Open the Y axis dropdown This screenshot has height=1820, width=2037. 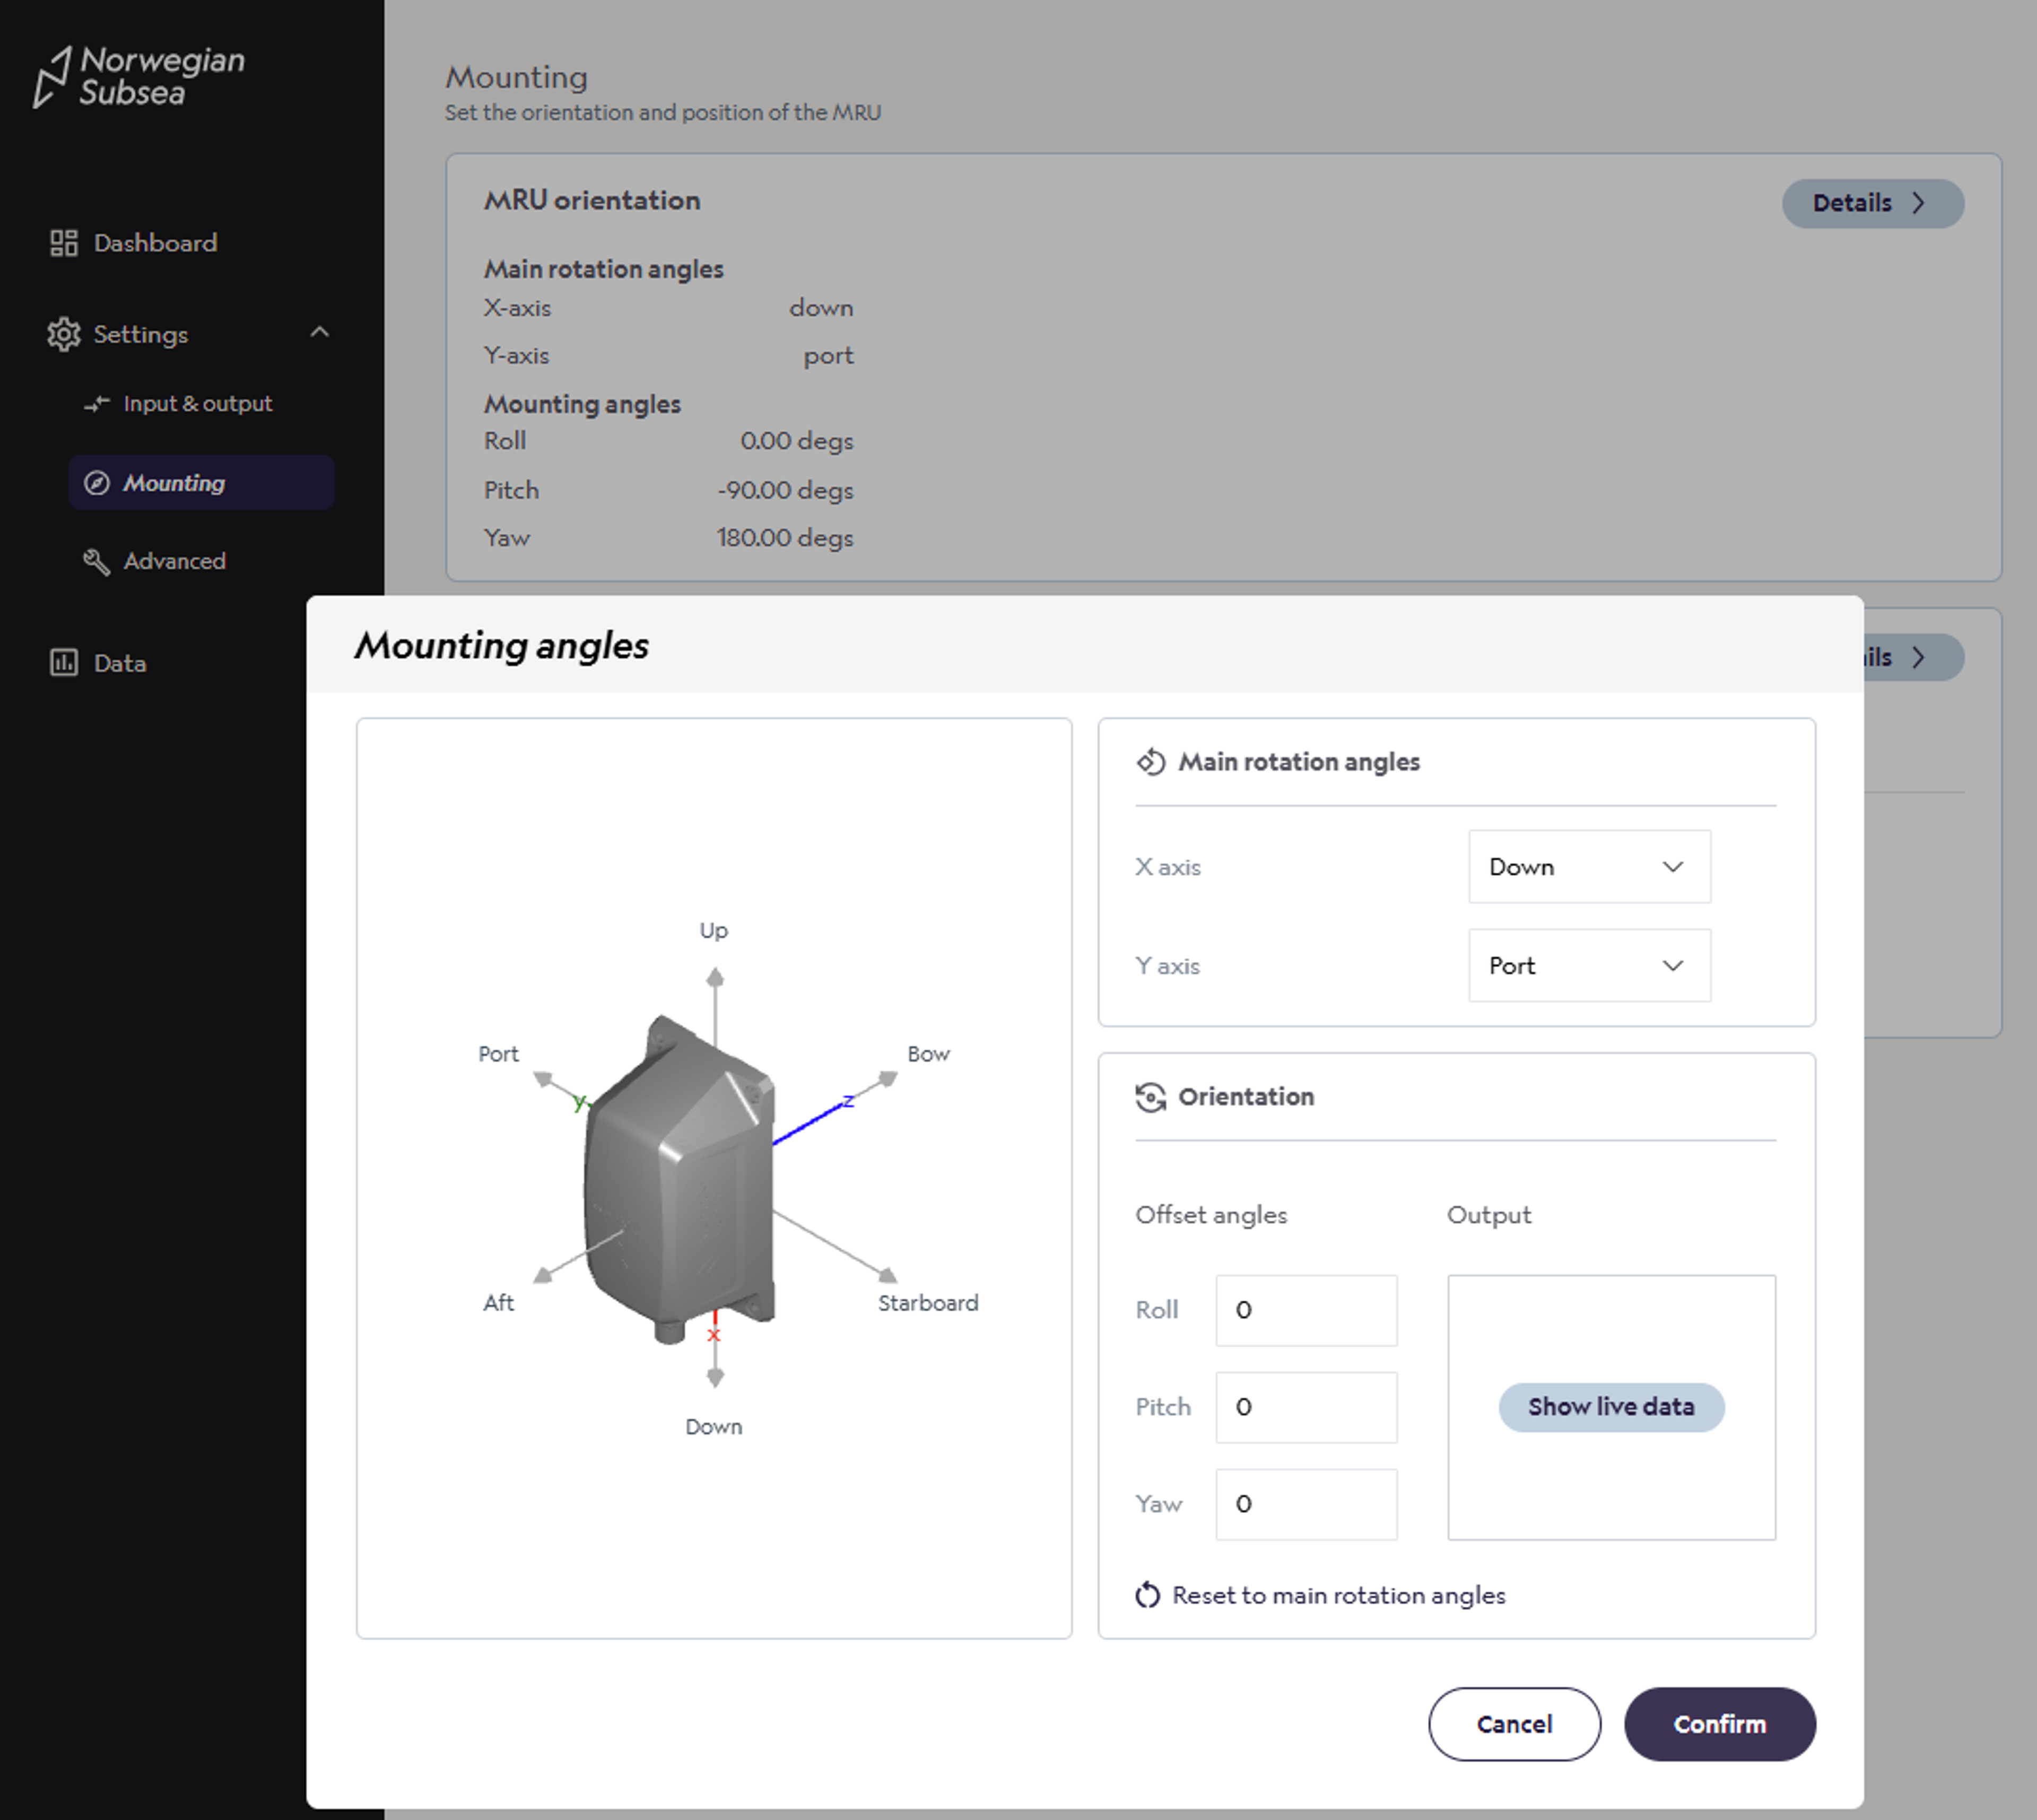[x=1589, y=966]
